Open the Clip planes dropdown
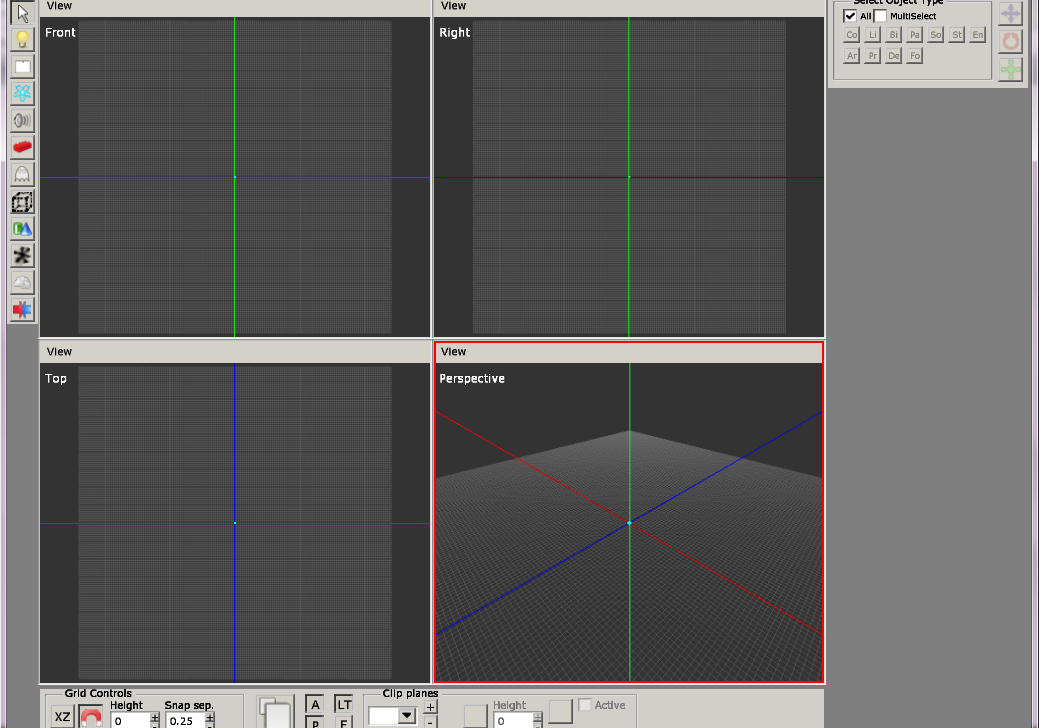Viewport: 1039px width, 728px height. click(406, 715)
